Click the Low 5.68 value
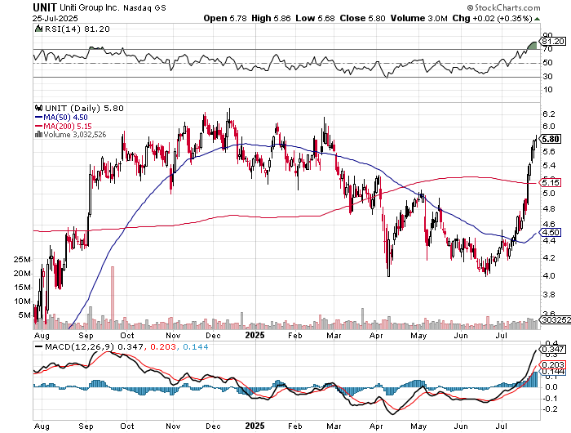The height and width of the screenshot is (433, 571). (x=315, y=18)
